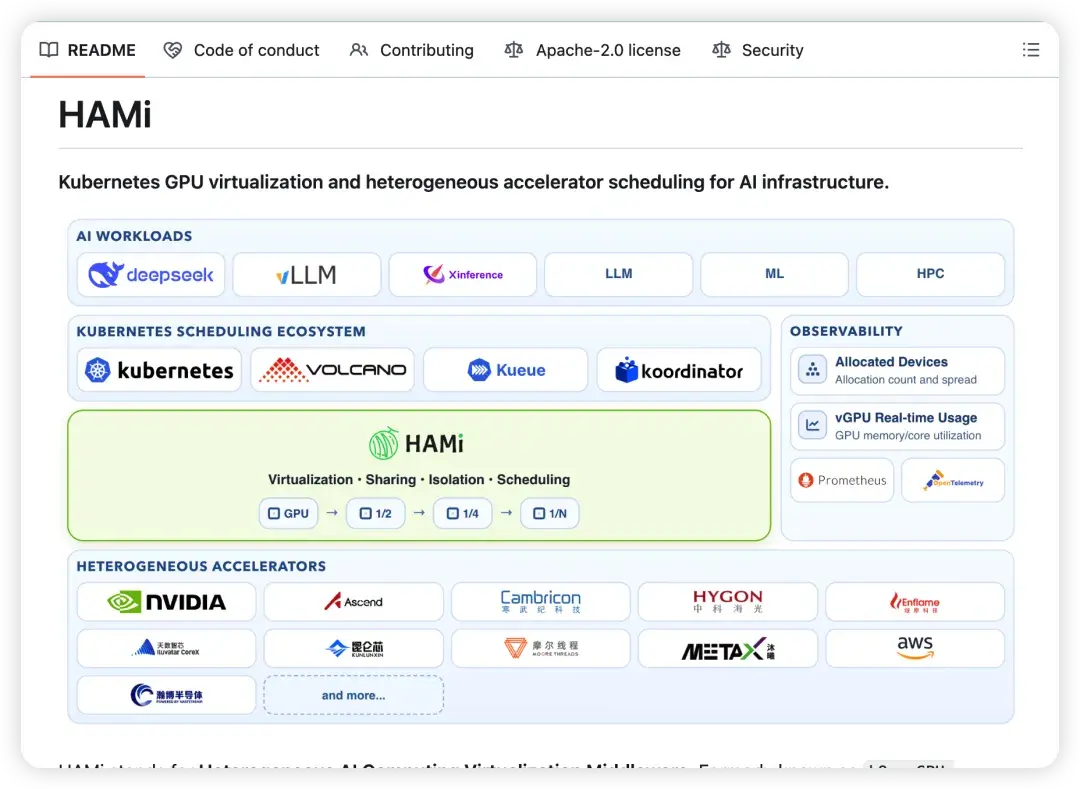
Task: Click the deepseek logo card
Action: [151, 275]
